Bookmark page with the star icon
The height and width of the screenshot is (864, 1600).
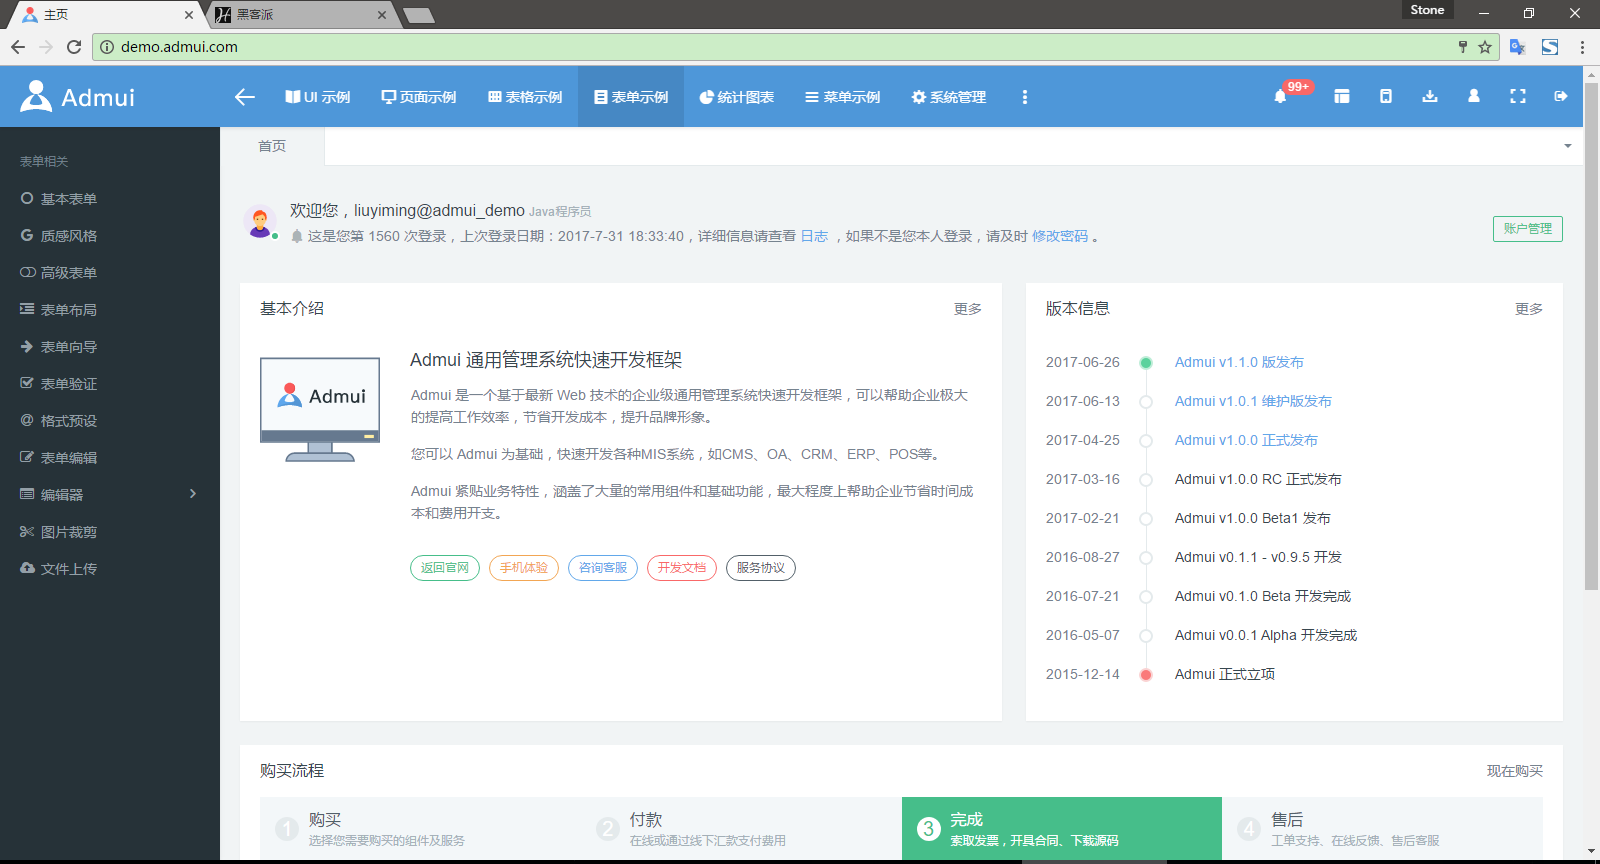(1485, 47)
